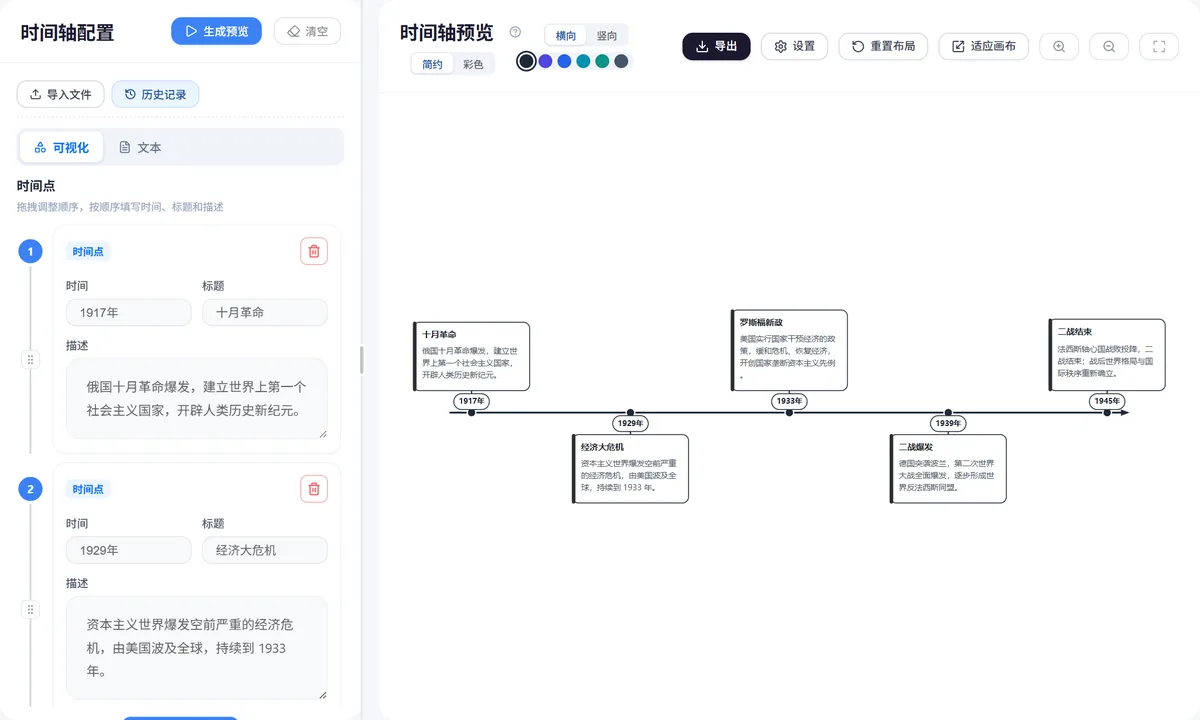Click the step number 2 circle
Screen dimensions: 1200x720
click(30, 489)
